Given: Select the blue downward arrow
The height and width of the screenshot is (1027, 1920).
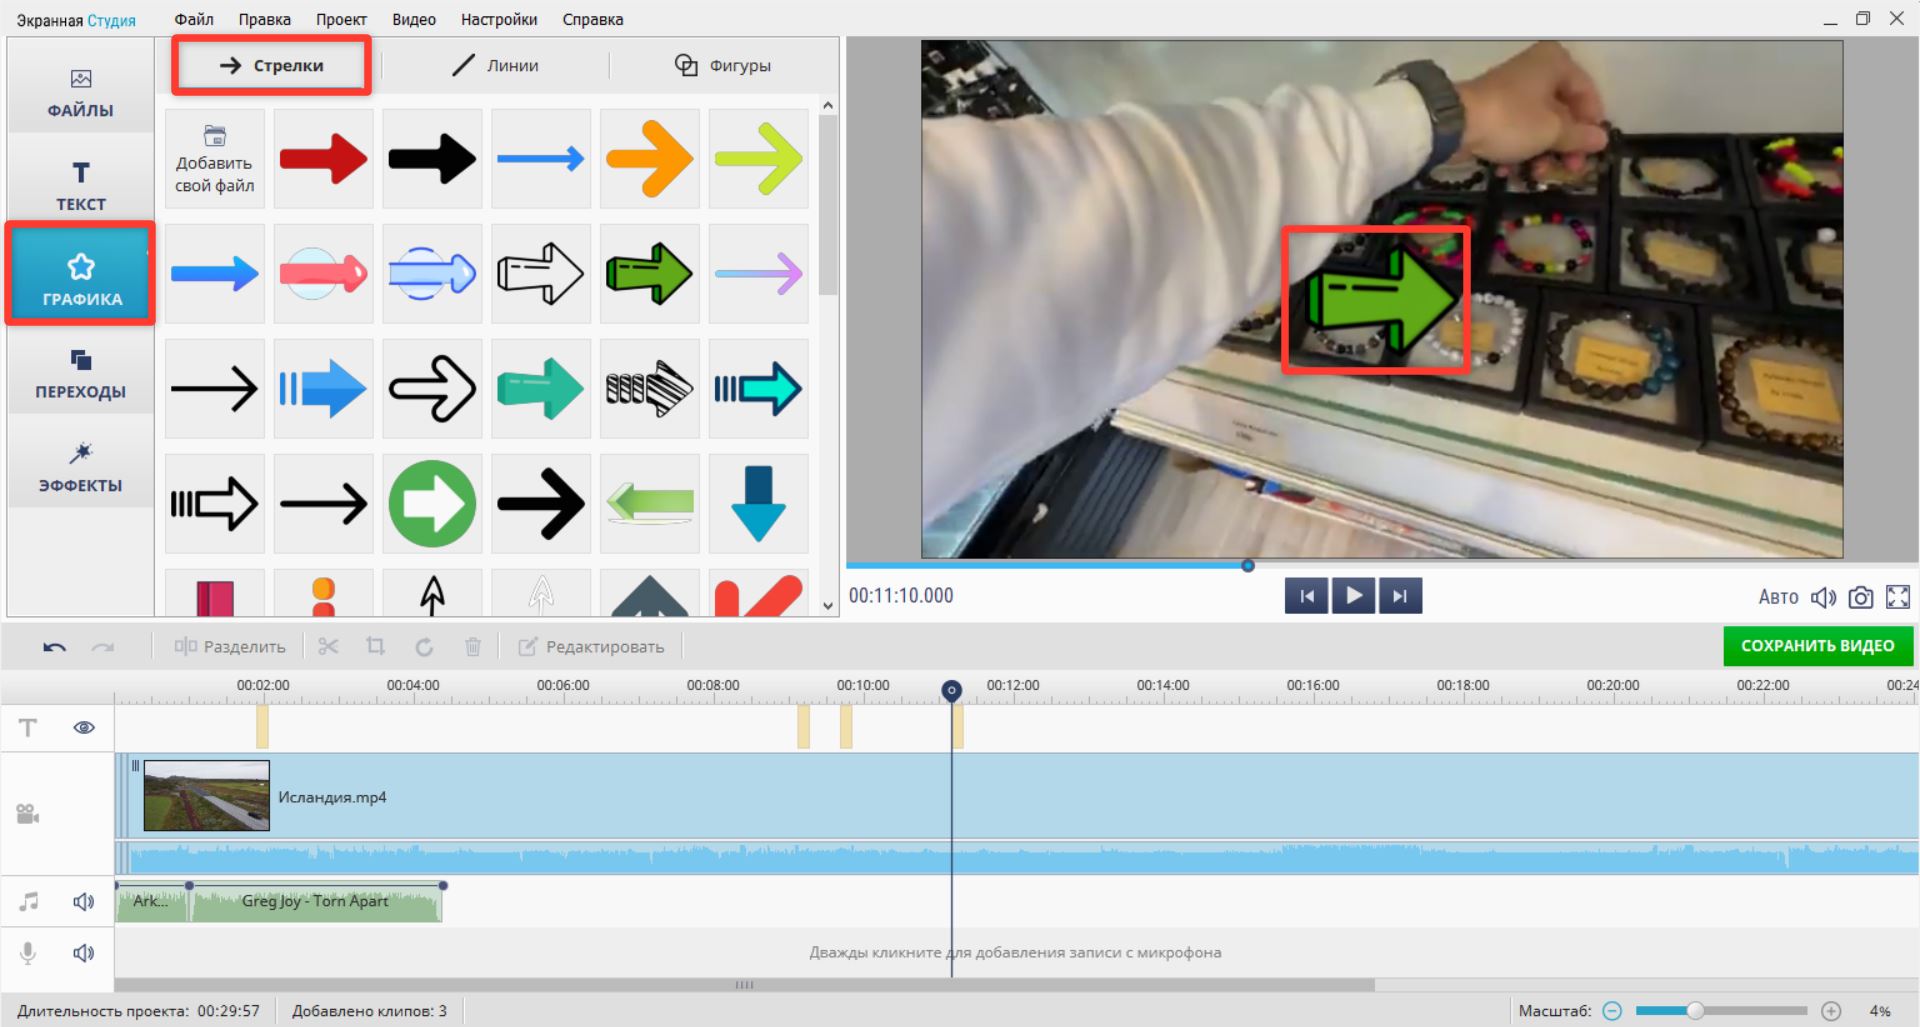Looking at the screenshot, I should click(759, 503).
